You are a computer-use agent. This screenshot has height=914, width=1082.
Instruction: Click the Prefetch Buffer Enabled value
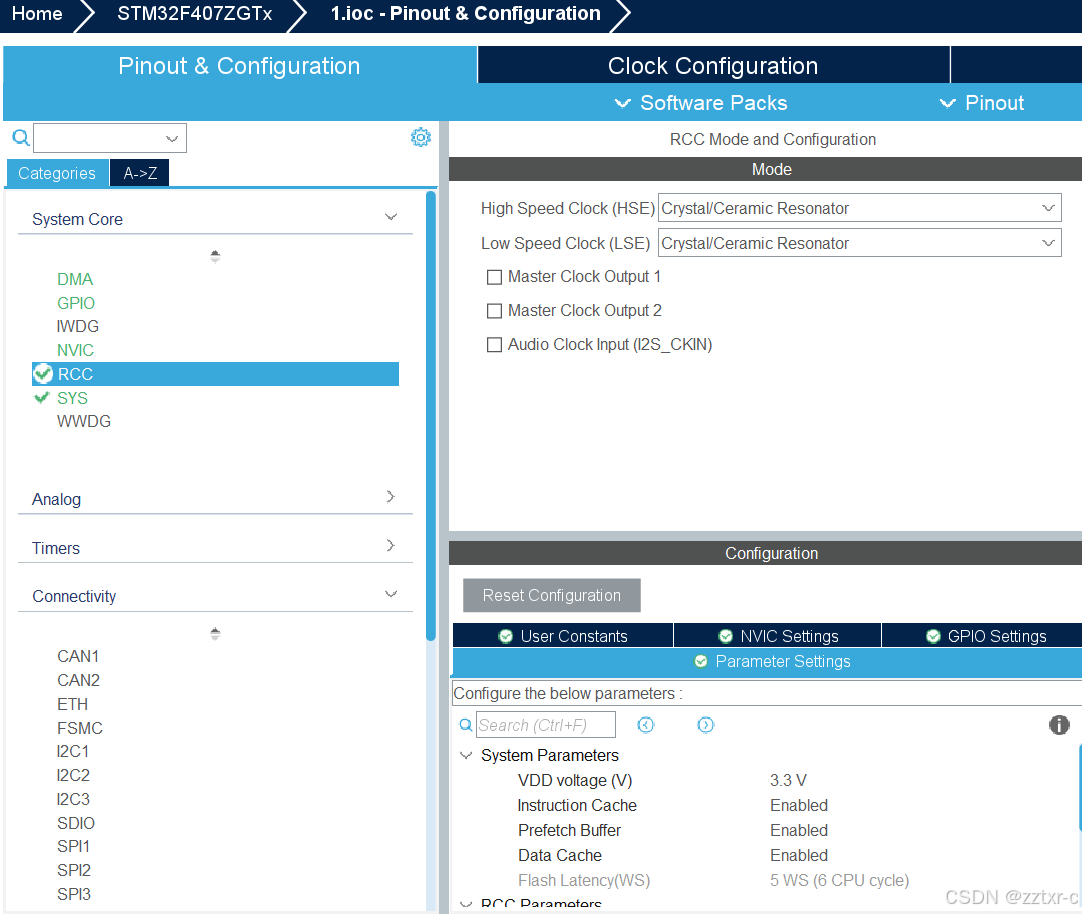pyautogui.click(x=799, y=831)
